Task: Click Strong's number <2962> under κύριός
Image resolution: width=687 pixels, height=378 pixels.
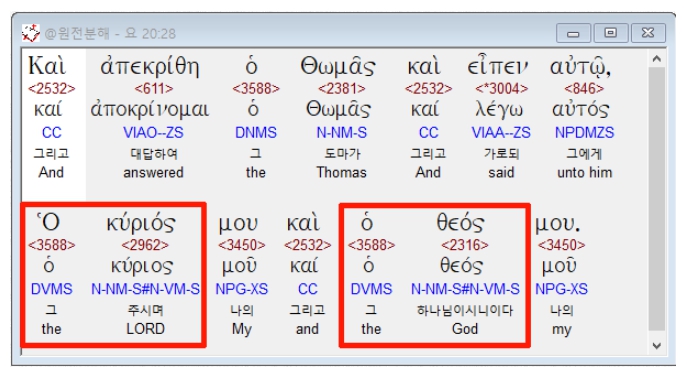Action: 145,245
